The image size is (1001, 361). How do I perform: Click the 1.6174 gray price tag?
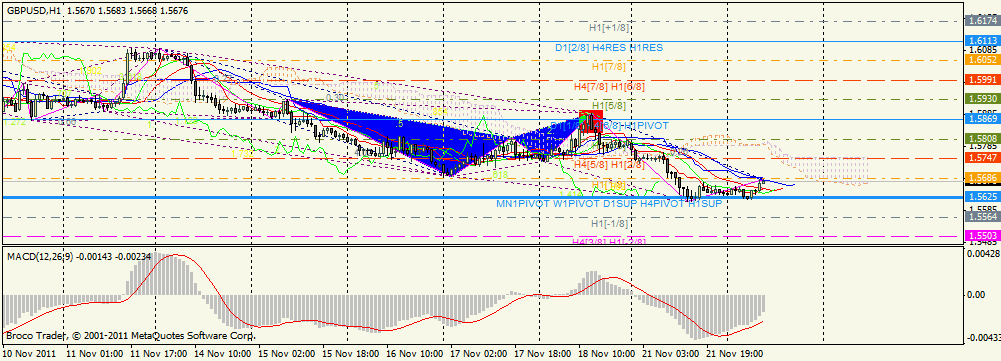pyautogui.click(x=984, y=21)
